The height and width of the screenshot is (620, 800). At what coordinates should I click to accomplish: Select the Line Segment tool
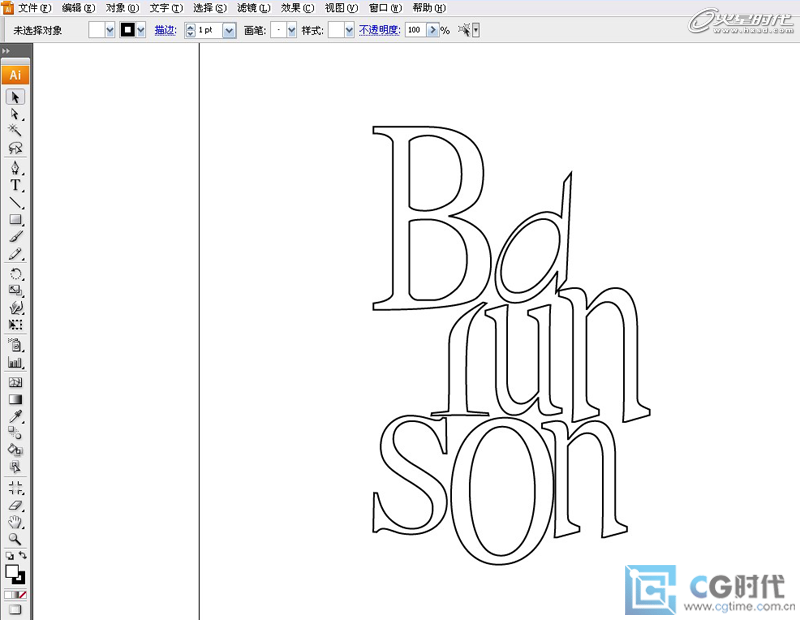click(15, 203)
